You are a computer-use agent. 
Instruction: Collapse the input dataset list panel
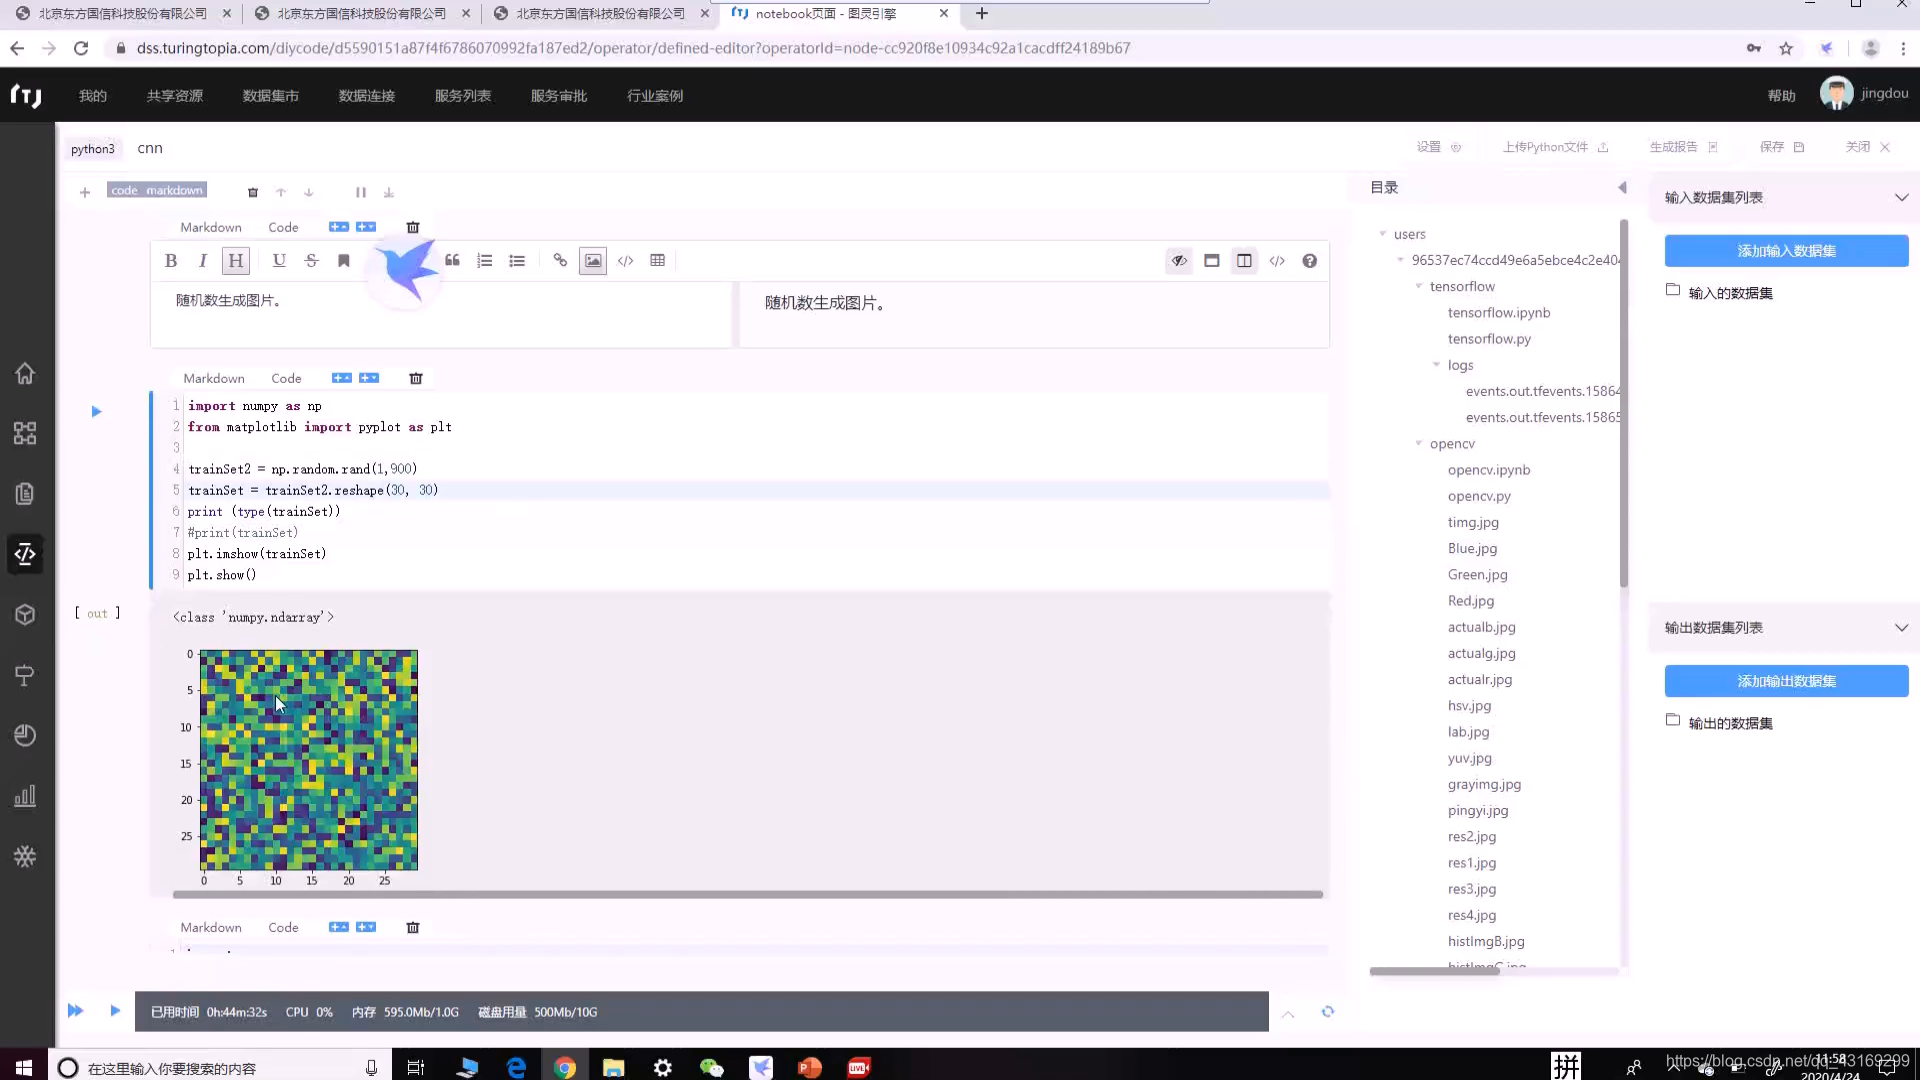(x=1901, y=197)
